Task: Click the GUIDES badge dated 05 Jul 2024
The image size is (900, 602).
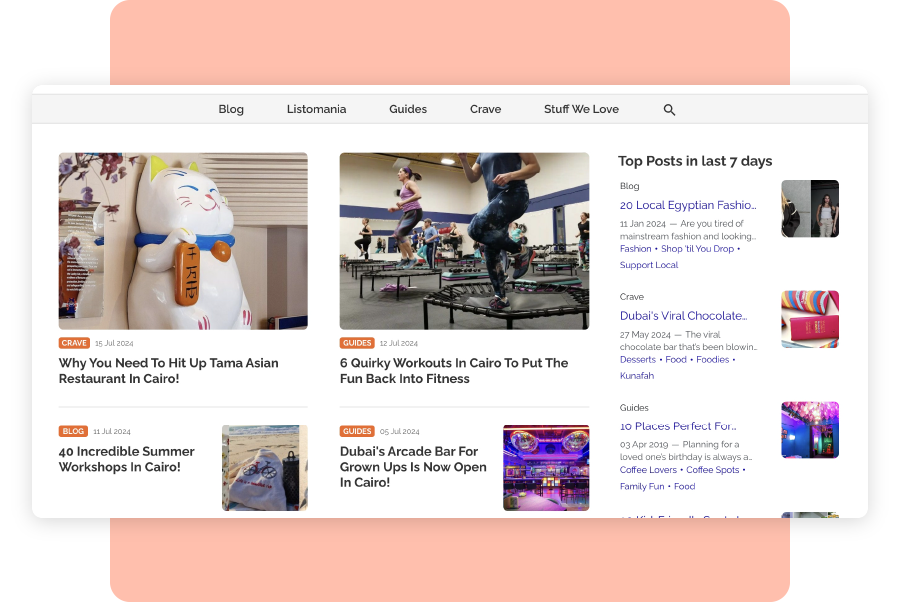Action: point(357,431)
